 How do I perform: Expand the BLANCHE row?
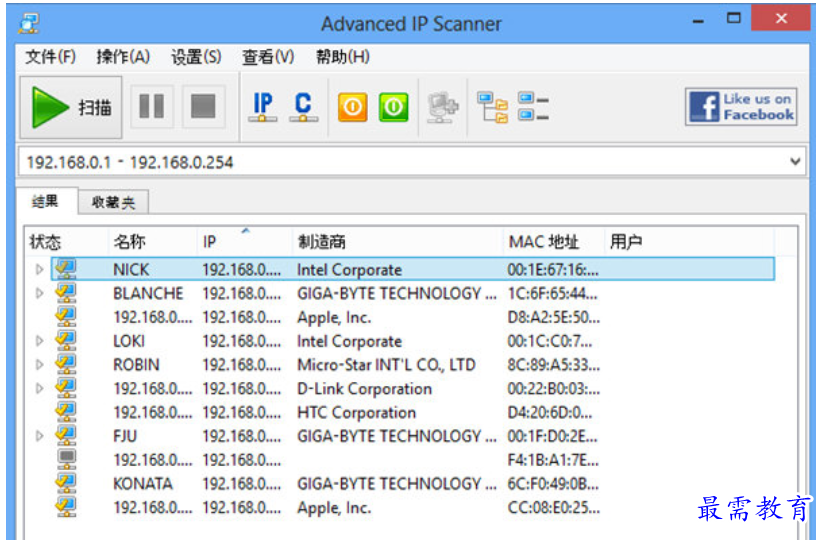coord(39,294)
